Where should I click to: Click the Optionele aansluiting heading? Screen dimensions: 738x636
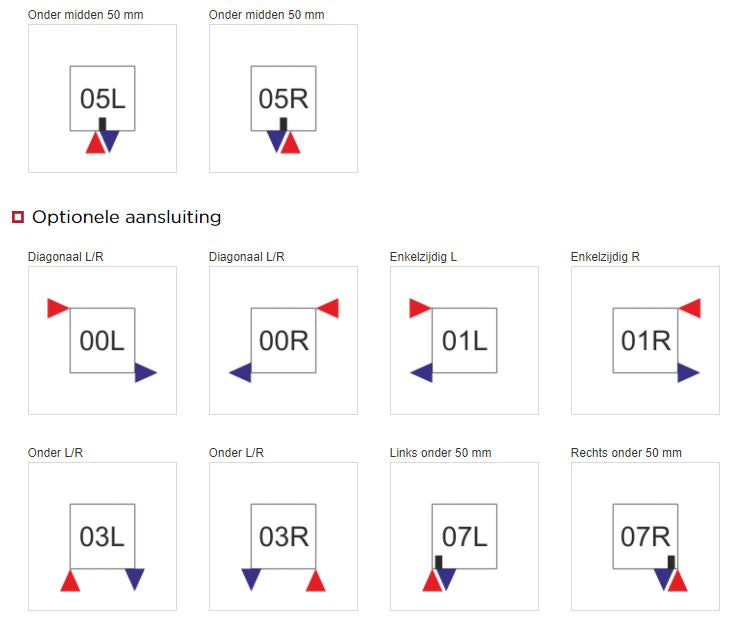tap(127, 217)
